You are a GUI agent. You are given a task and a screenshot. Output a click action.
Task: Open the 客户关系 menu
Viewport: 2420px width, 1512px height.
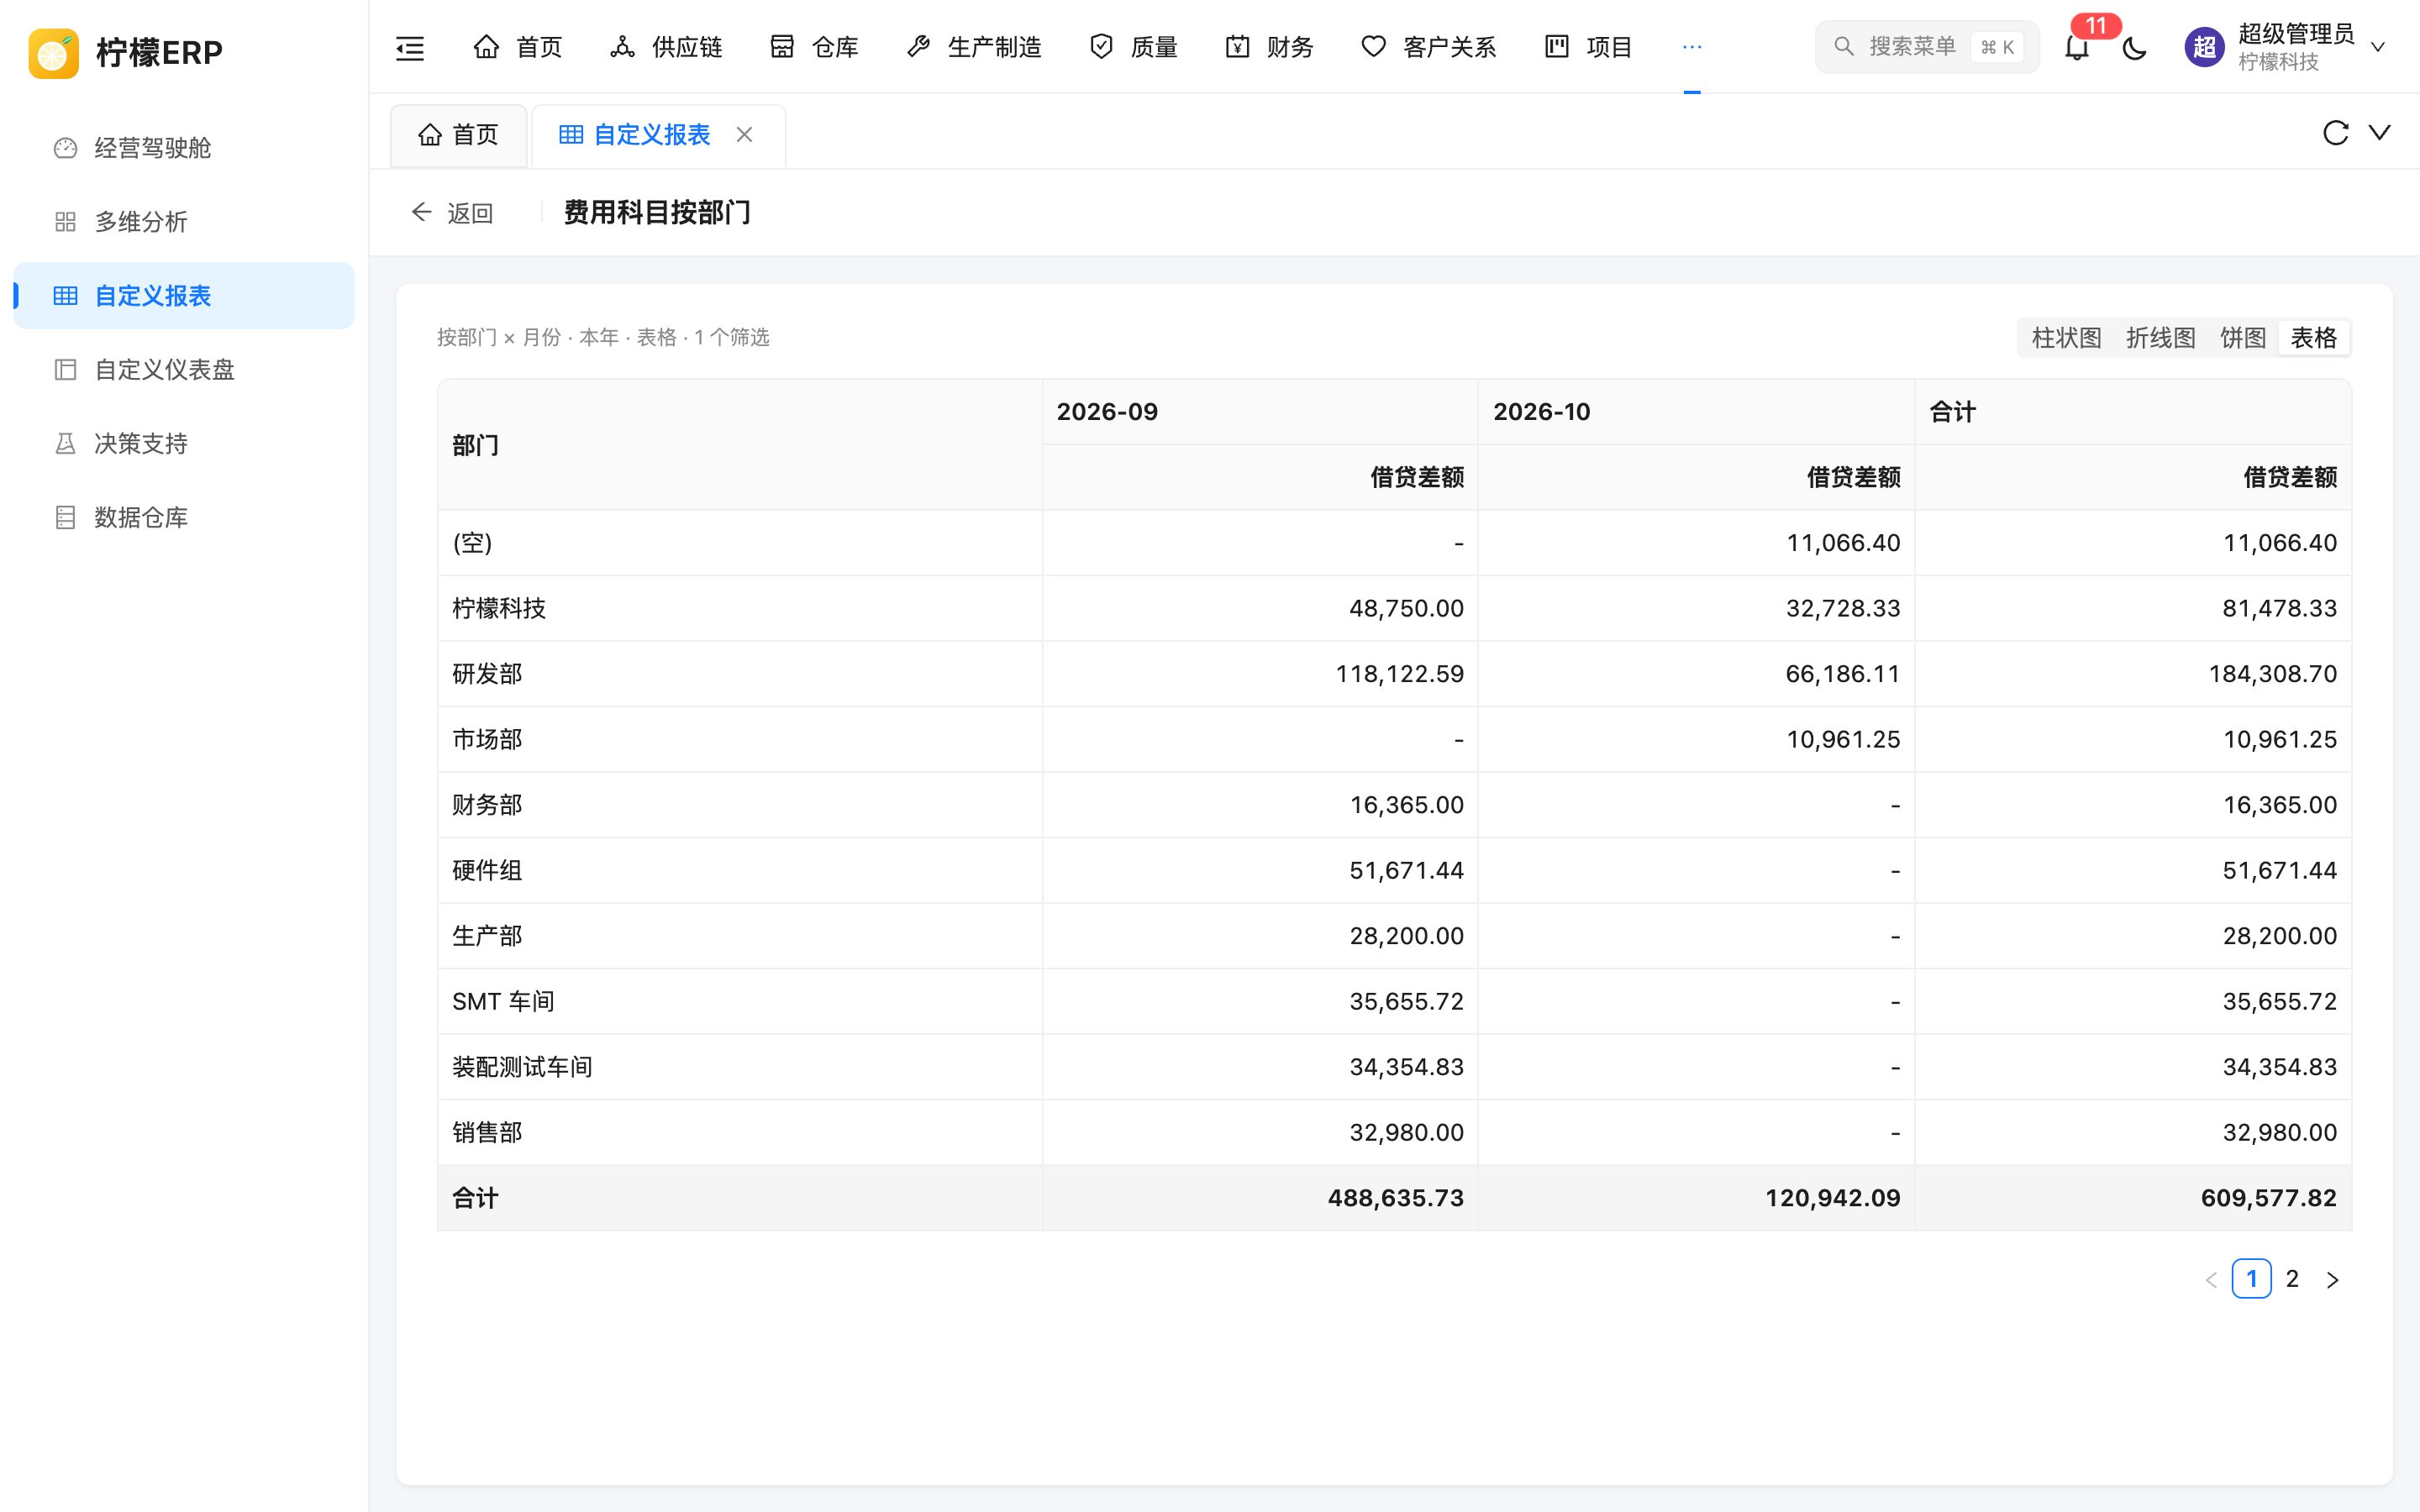coord(1428,47)
